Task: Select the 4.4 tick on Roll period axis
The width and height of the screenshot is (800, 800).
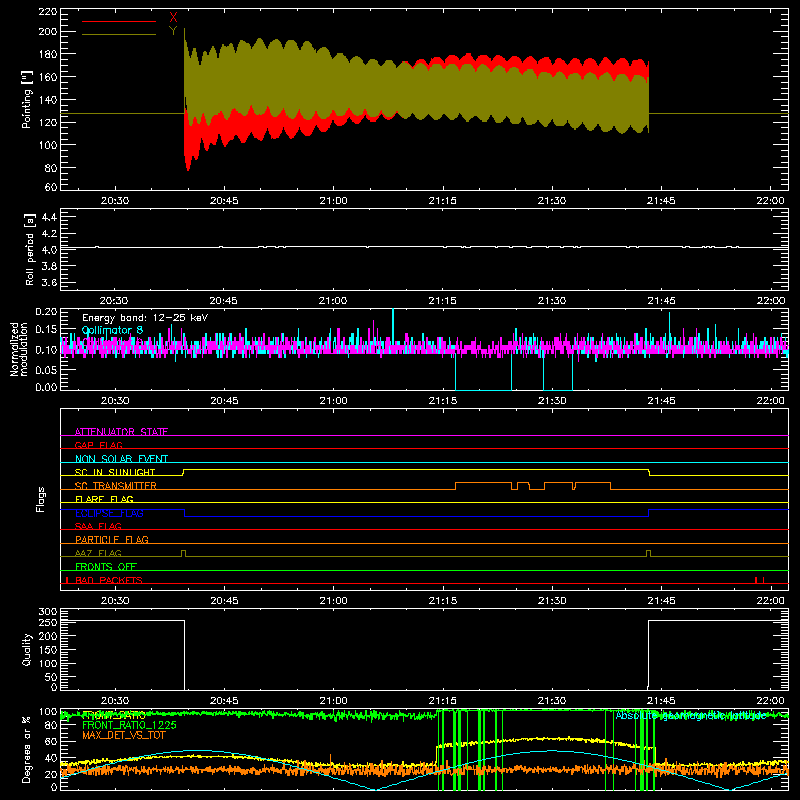Action: point(49,217)
